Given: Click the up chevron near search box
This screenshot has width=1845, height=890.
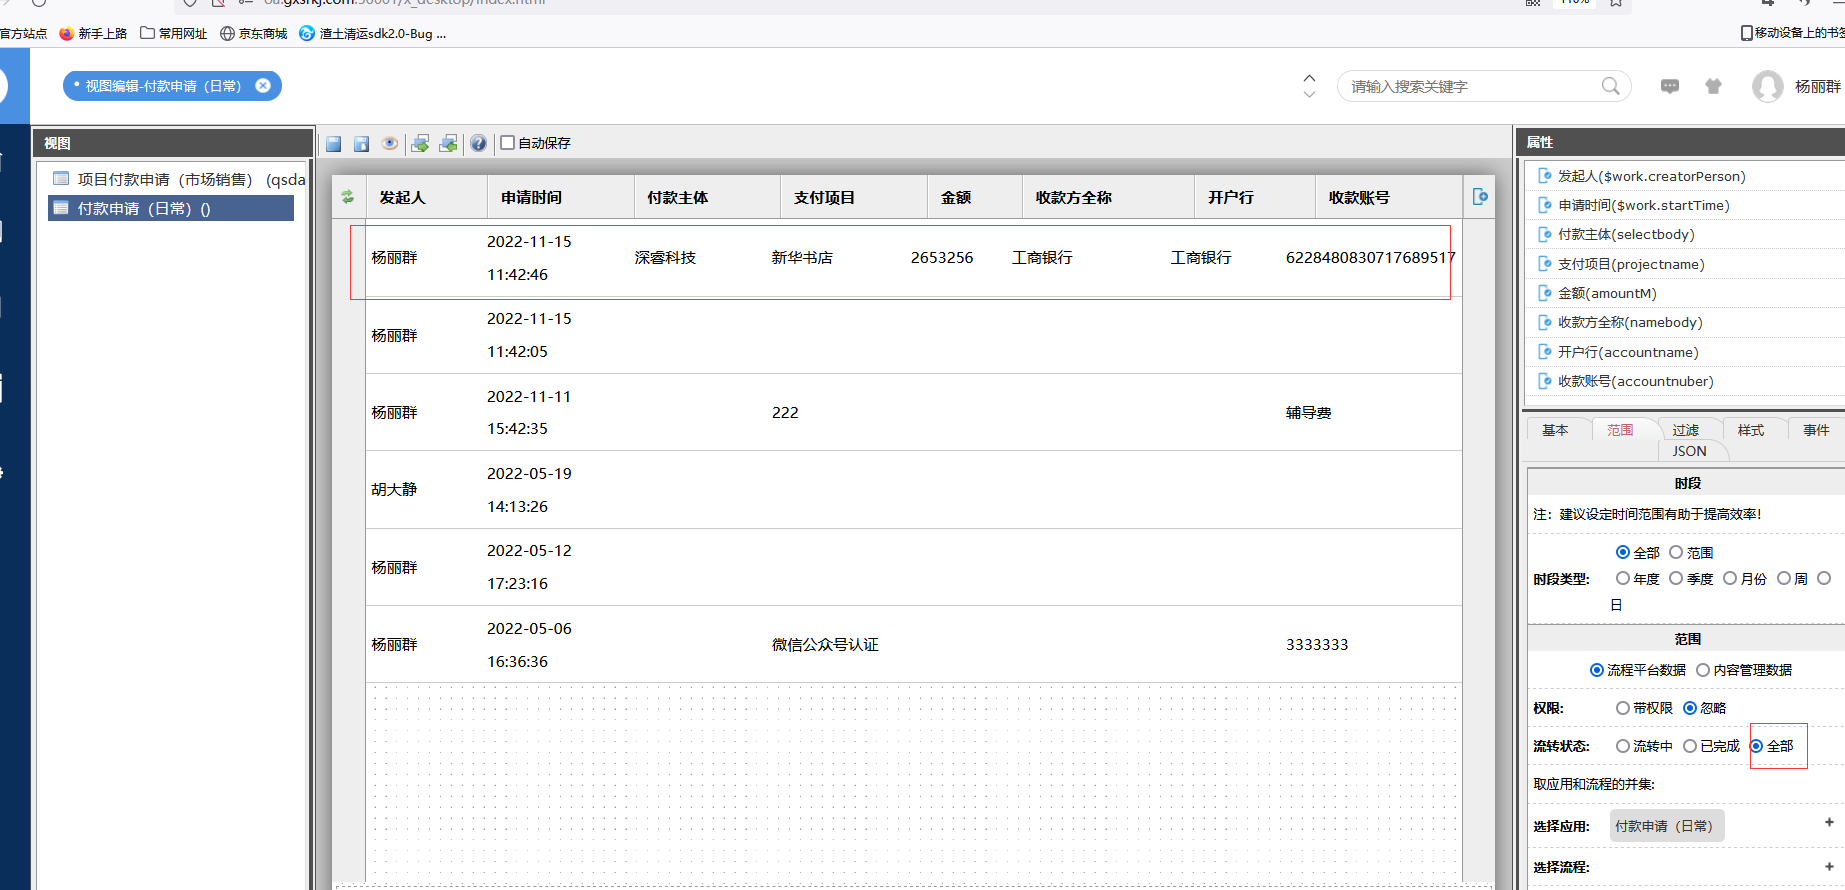Looking at the screenshot, I should click(1309, 78).
